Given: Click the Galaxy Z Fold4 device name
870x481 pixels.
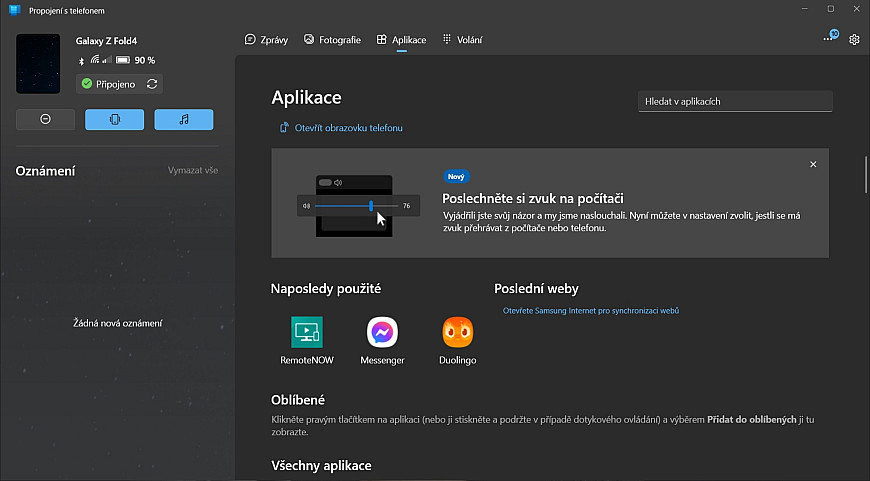Looking at the screenshot, I should point(106,41).
